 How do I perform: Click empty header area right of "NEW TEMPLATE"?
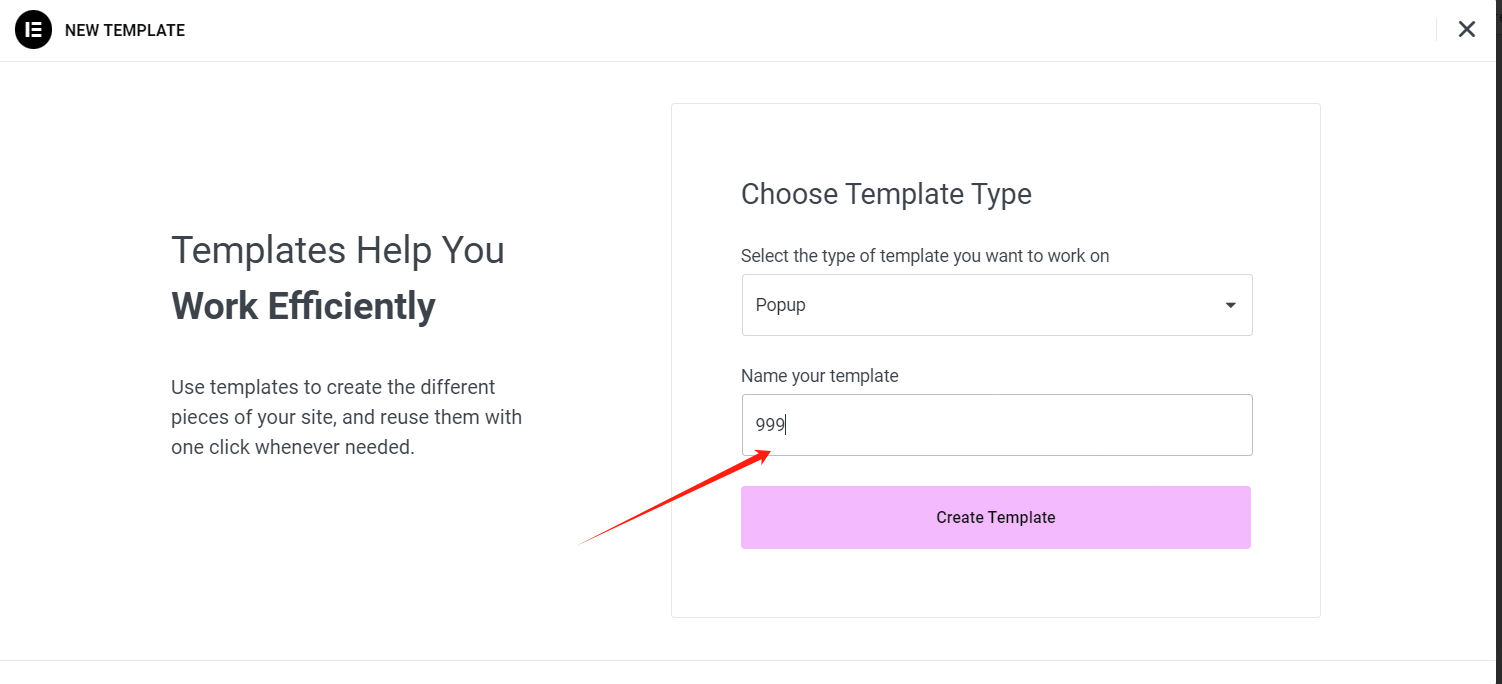[x=800, y=30]
